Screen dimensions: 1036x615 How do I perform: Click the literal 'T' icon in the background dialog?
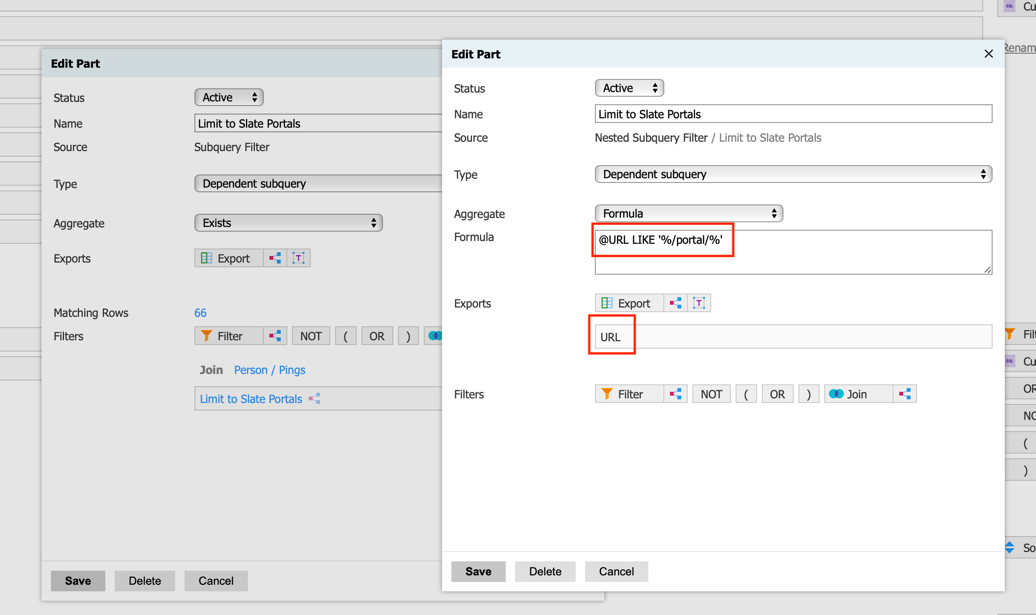point(298,258)
